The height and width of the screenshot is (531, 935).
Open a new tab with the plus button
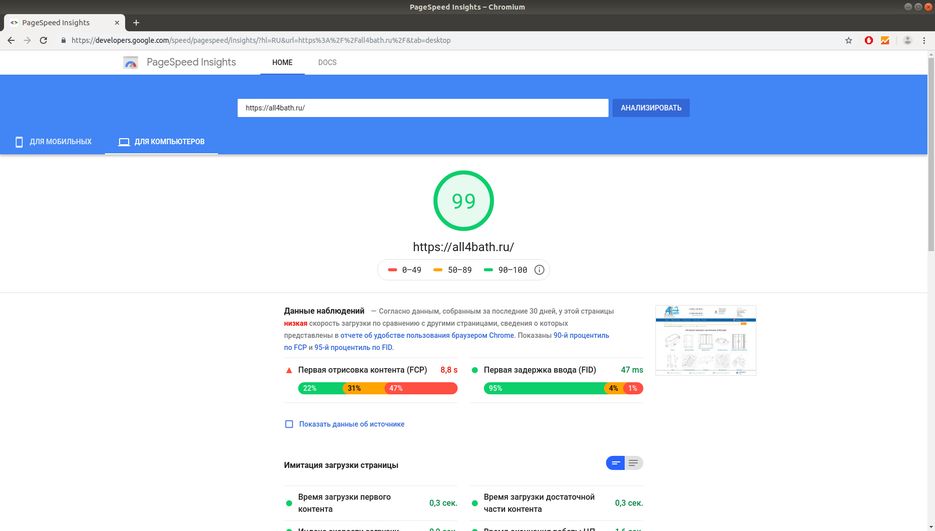pyautogui.click(x=136, y=23)
